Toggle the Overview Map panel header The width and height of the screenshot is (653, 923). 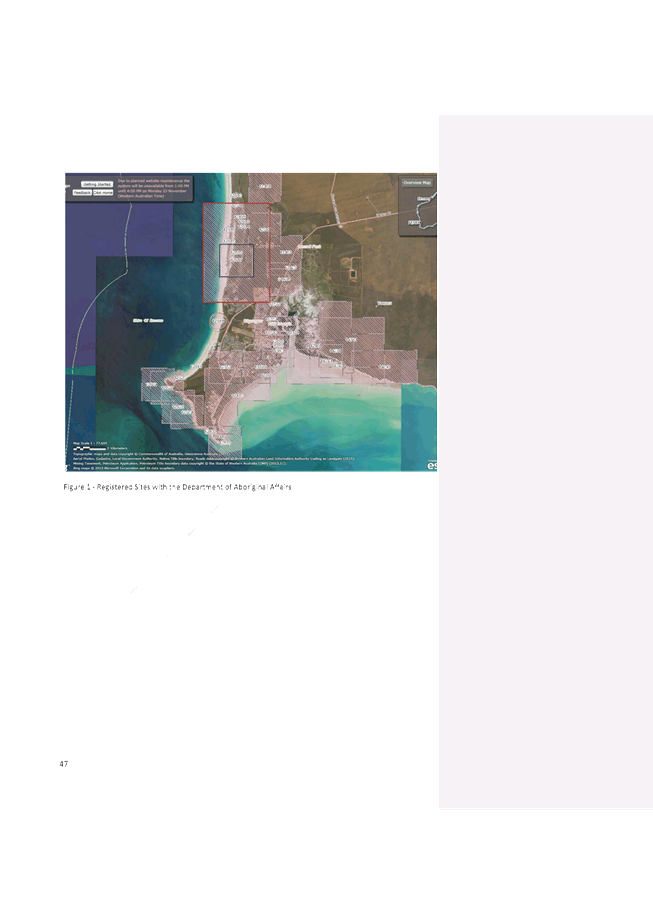417,183
